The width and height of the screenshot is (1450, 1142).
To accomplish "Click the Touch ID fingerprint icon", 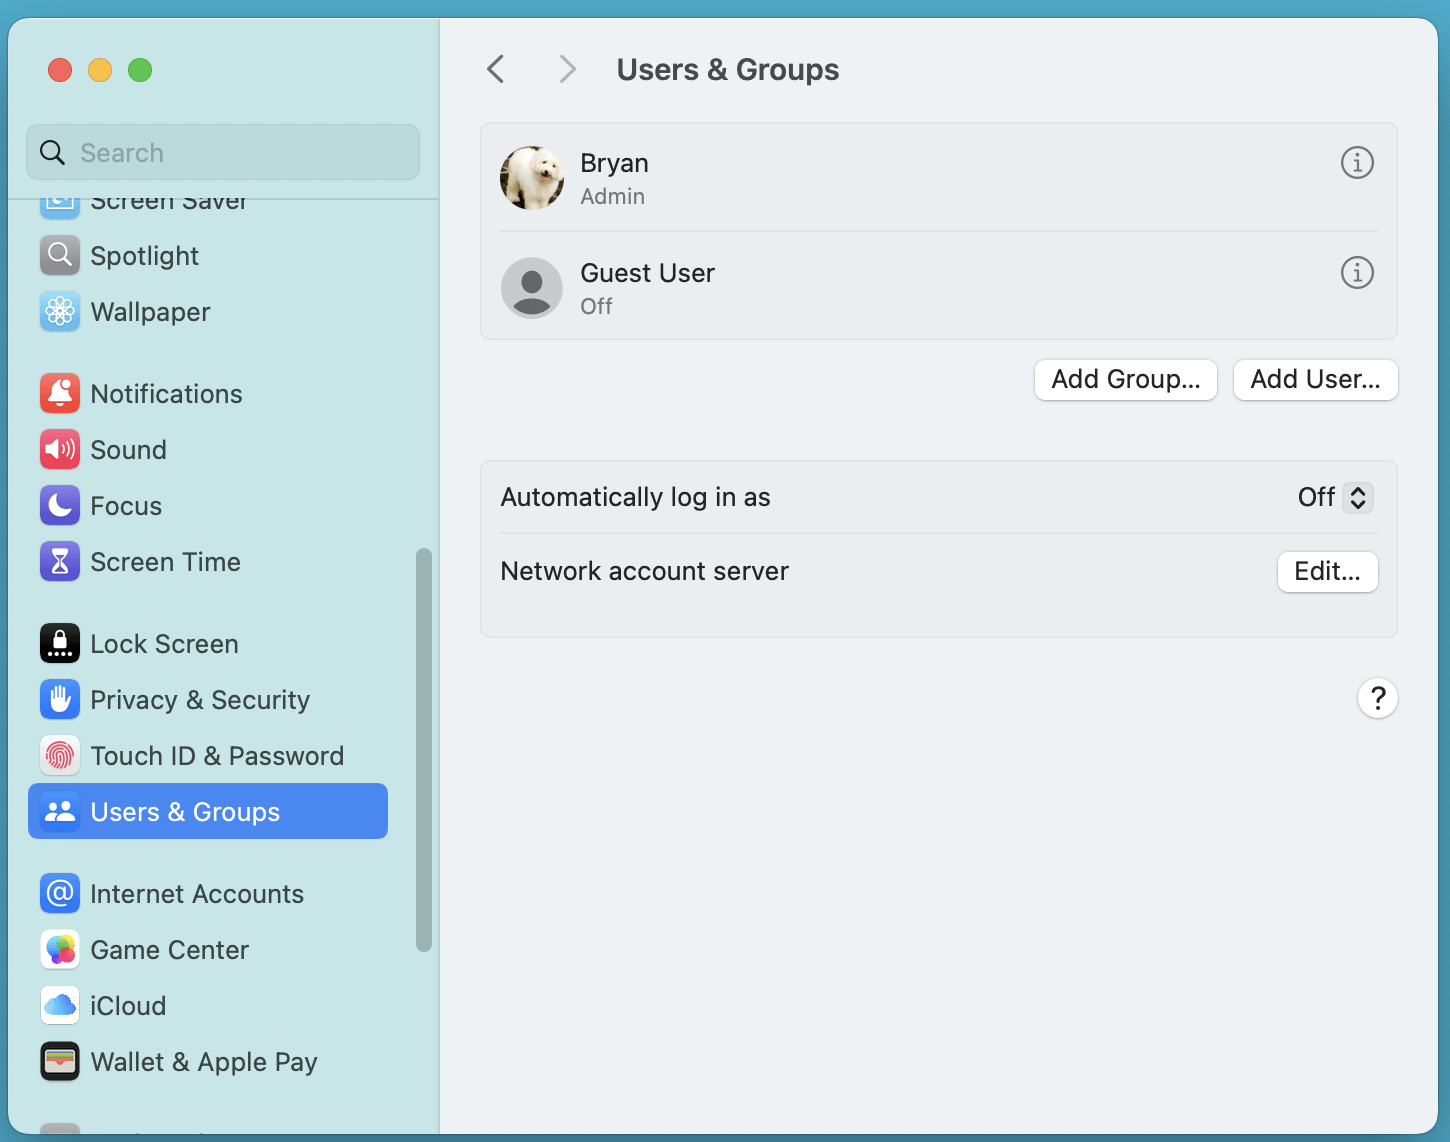I will click(60, 756).
